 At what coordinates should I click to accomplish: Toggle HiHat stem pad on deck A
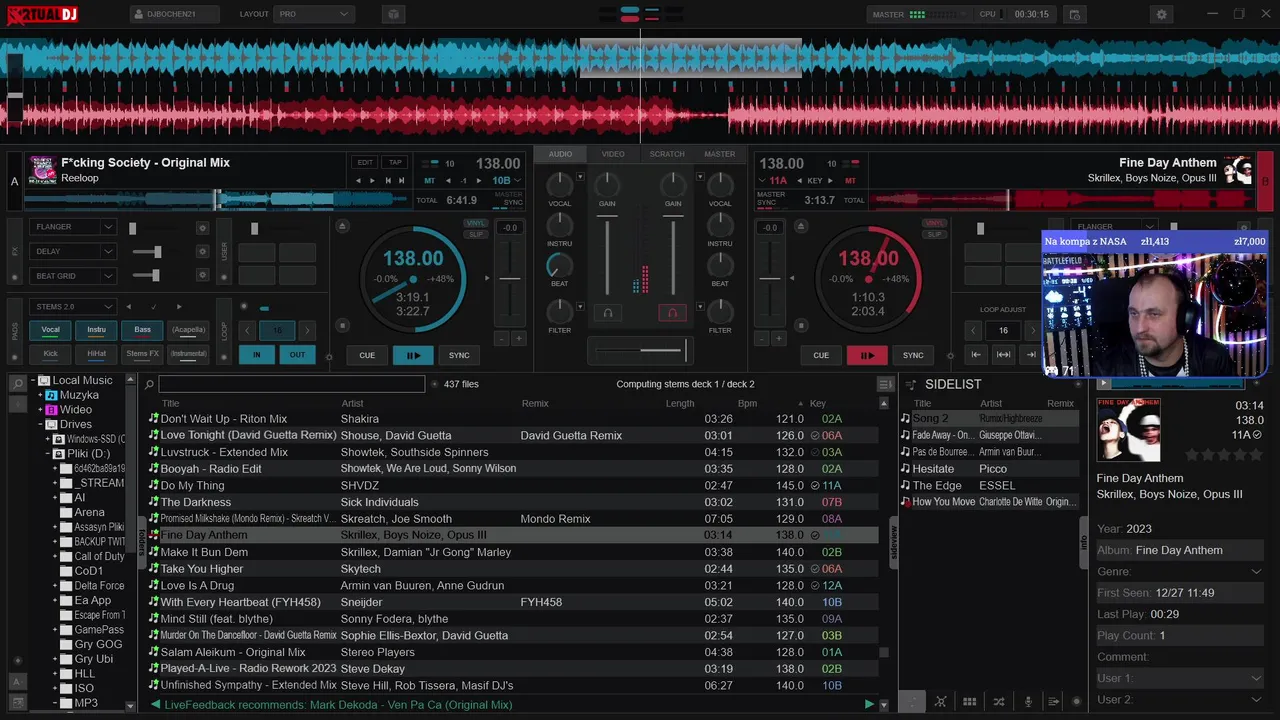(96, 354)
